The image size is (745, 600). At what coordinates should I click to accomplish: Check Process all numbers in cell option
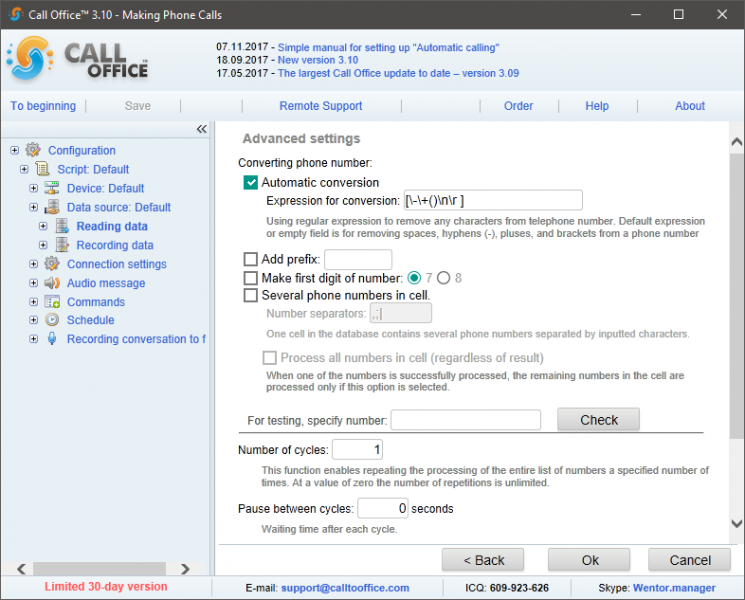[269, 357]
